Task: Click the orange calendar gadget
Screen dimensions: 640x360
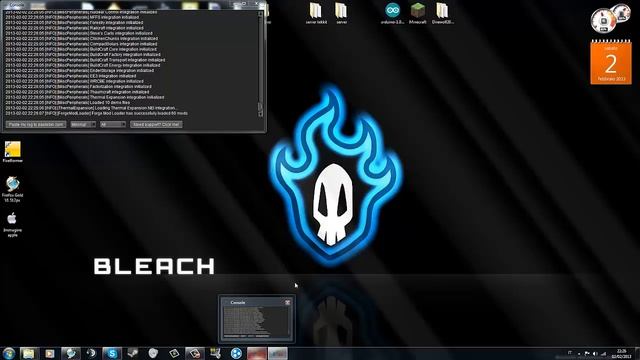Action: 611,62
